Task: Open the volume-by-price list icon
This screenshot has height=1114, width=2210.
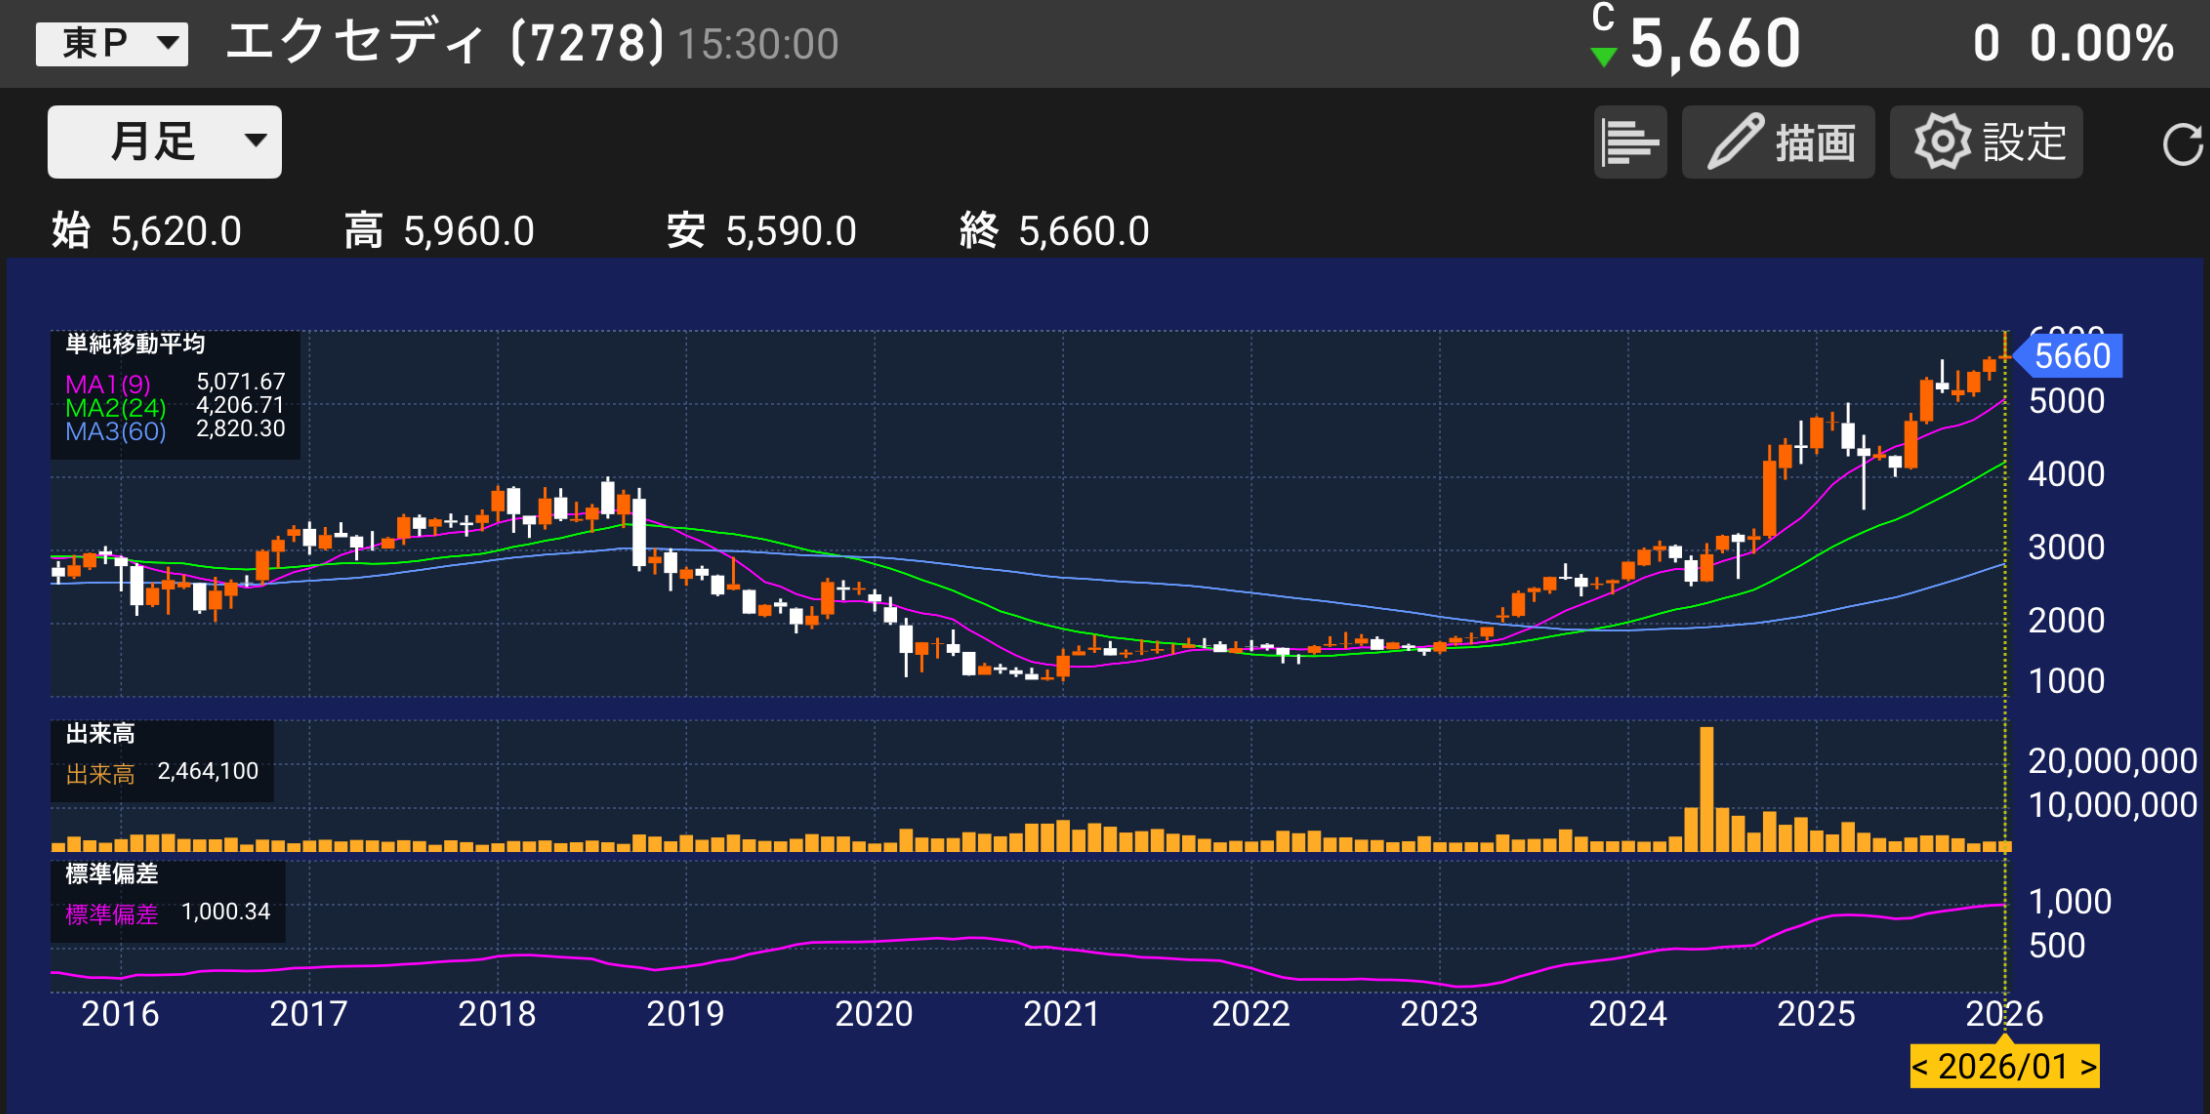Action: [x=1629, y=142]
